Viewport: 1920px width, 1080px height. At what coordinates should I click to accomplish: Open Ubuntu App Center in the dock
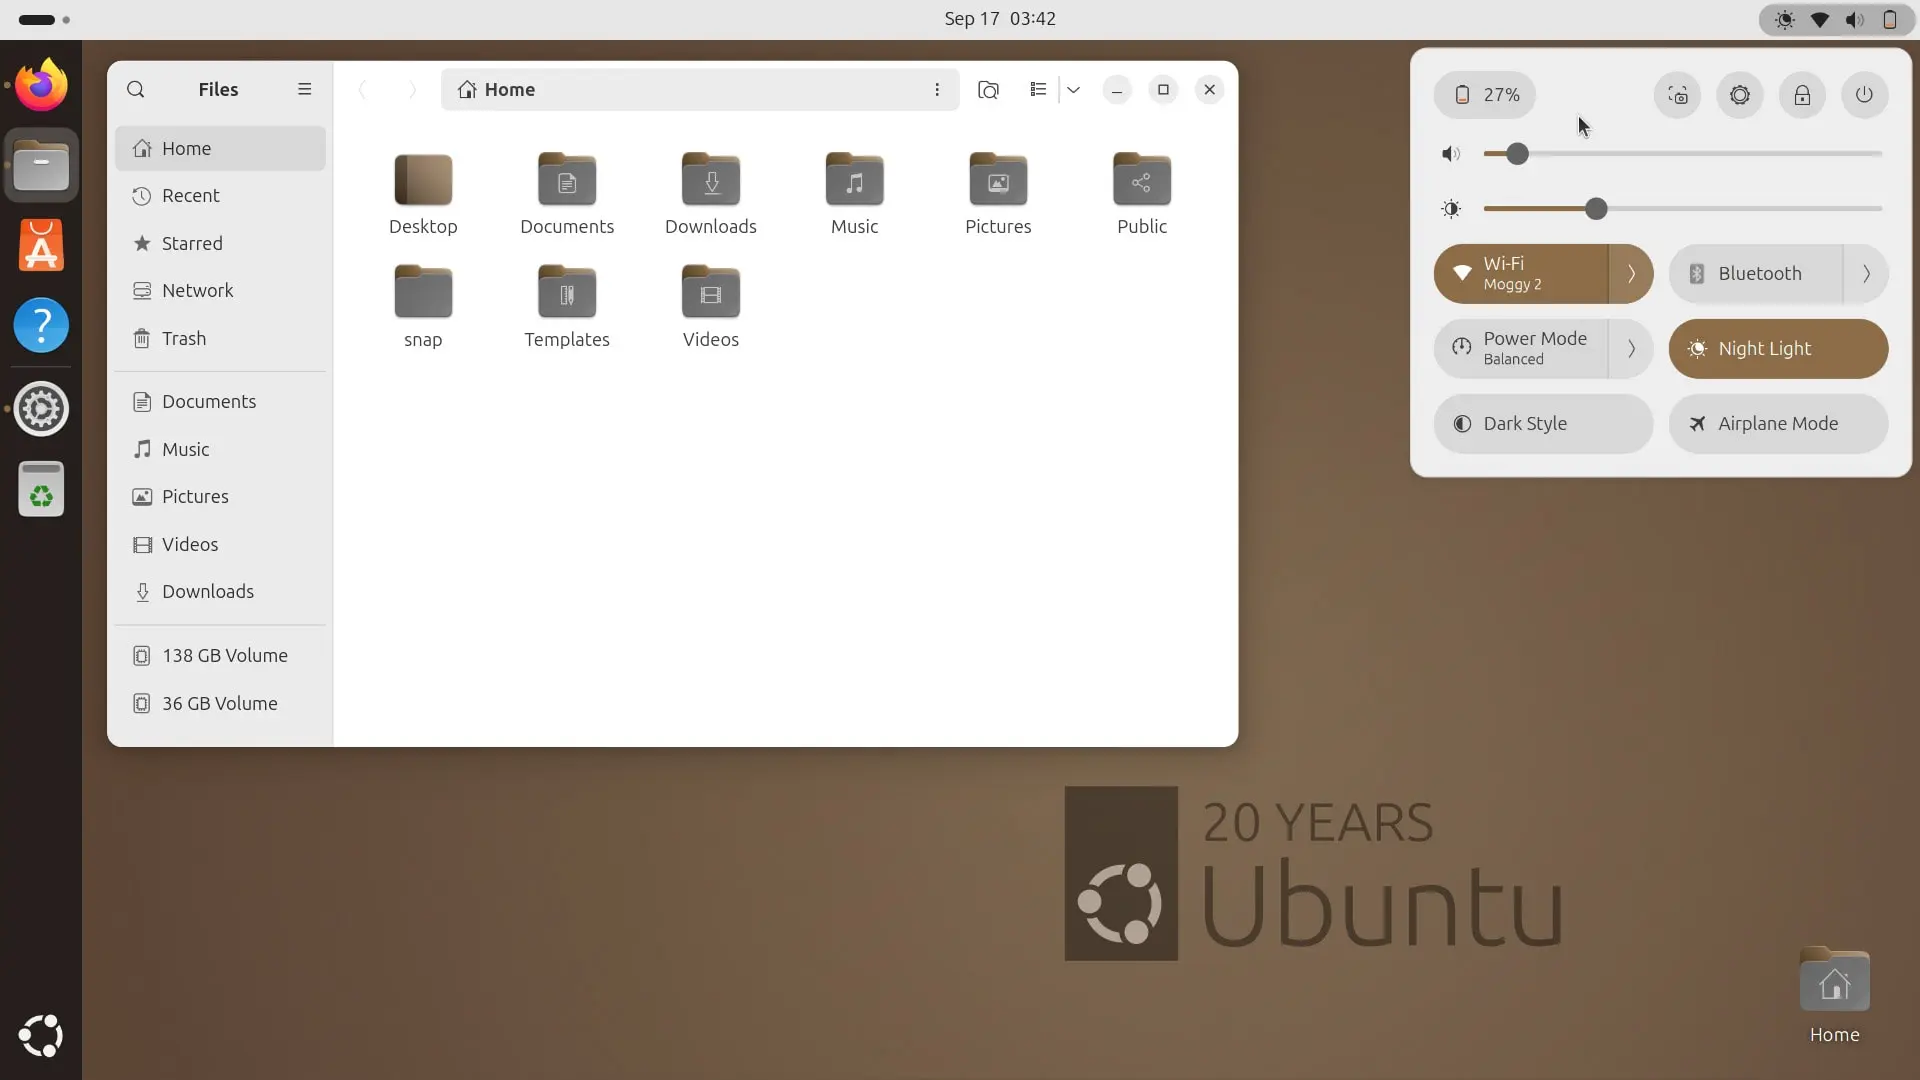41,246
